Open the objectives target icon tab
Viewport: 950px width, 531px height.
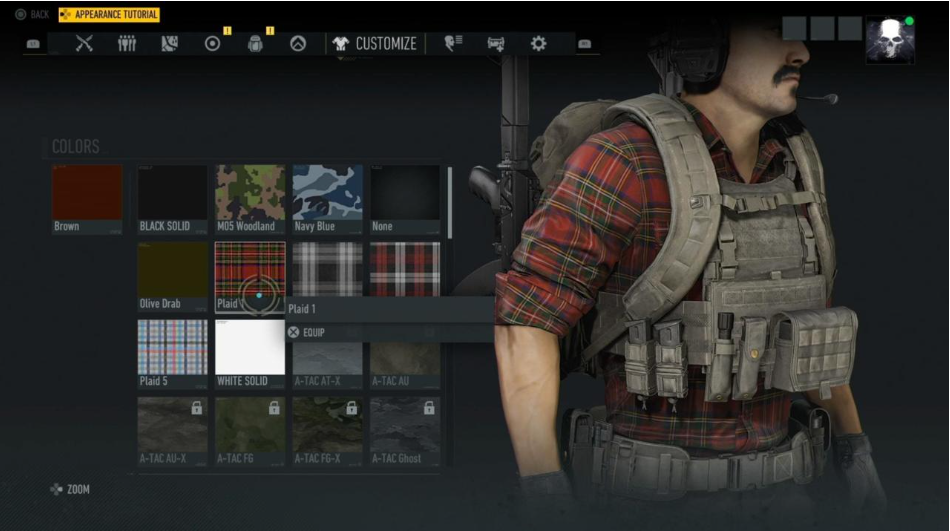(x=212, y=44)
